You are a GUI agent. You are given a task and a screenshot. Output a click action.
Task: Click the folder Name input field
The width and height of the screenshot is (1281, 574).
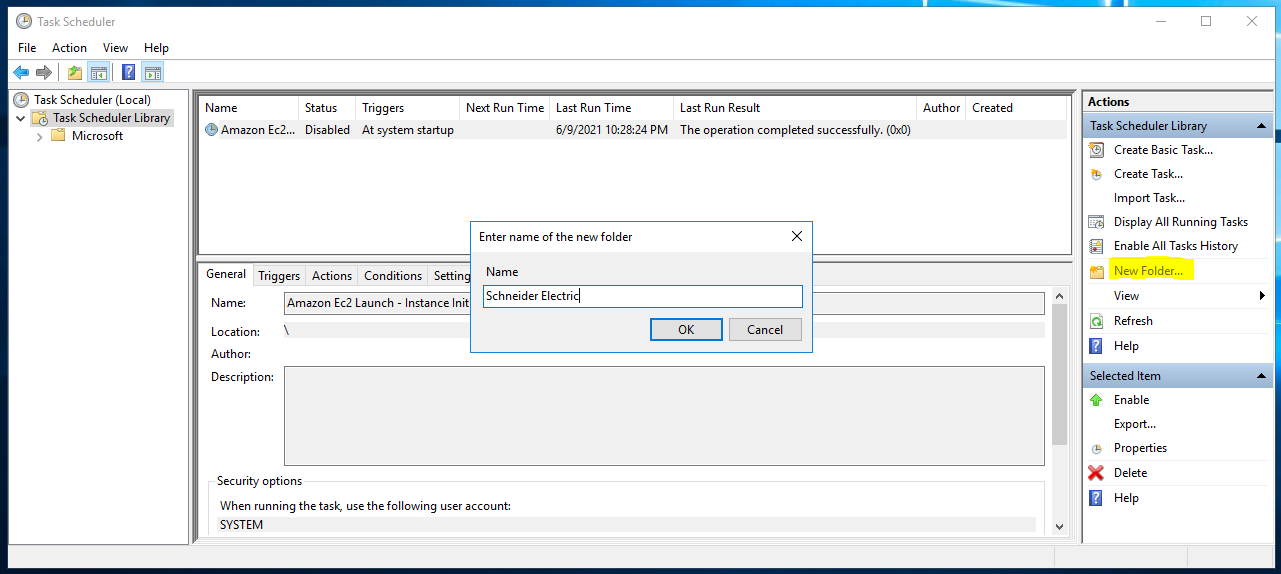tap(643, 296)
